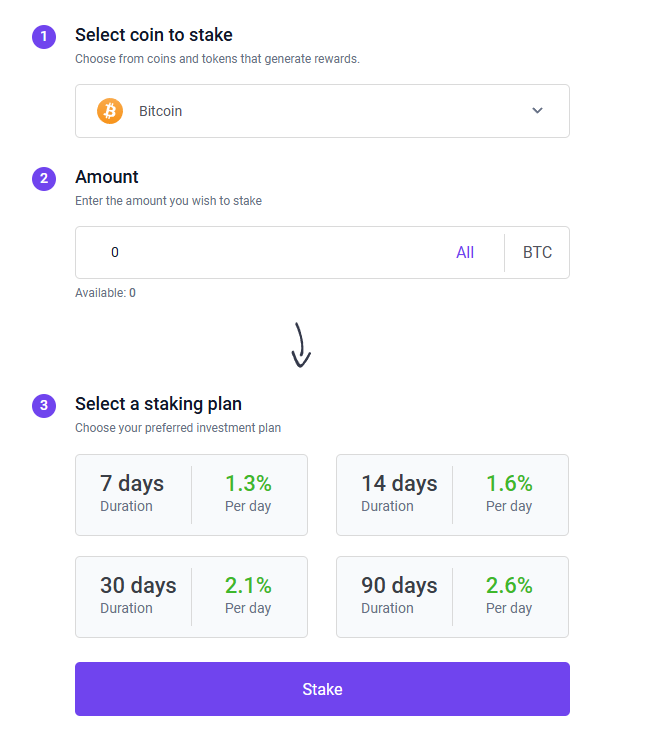Screen dimensions: 647x733
Task: Click the 1.3% per day rate
Action: pyautogui.click(x=248, y=484)
